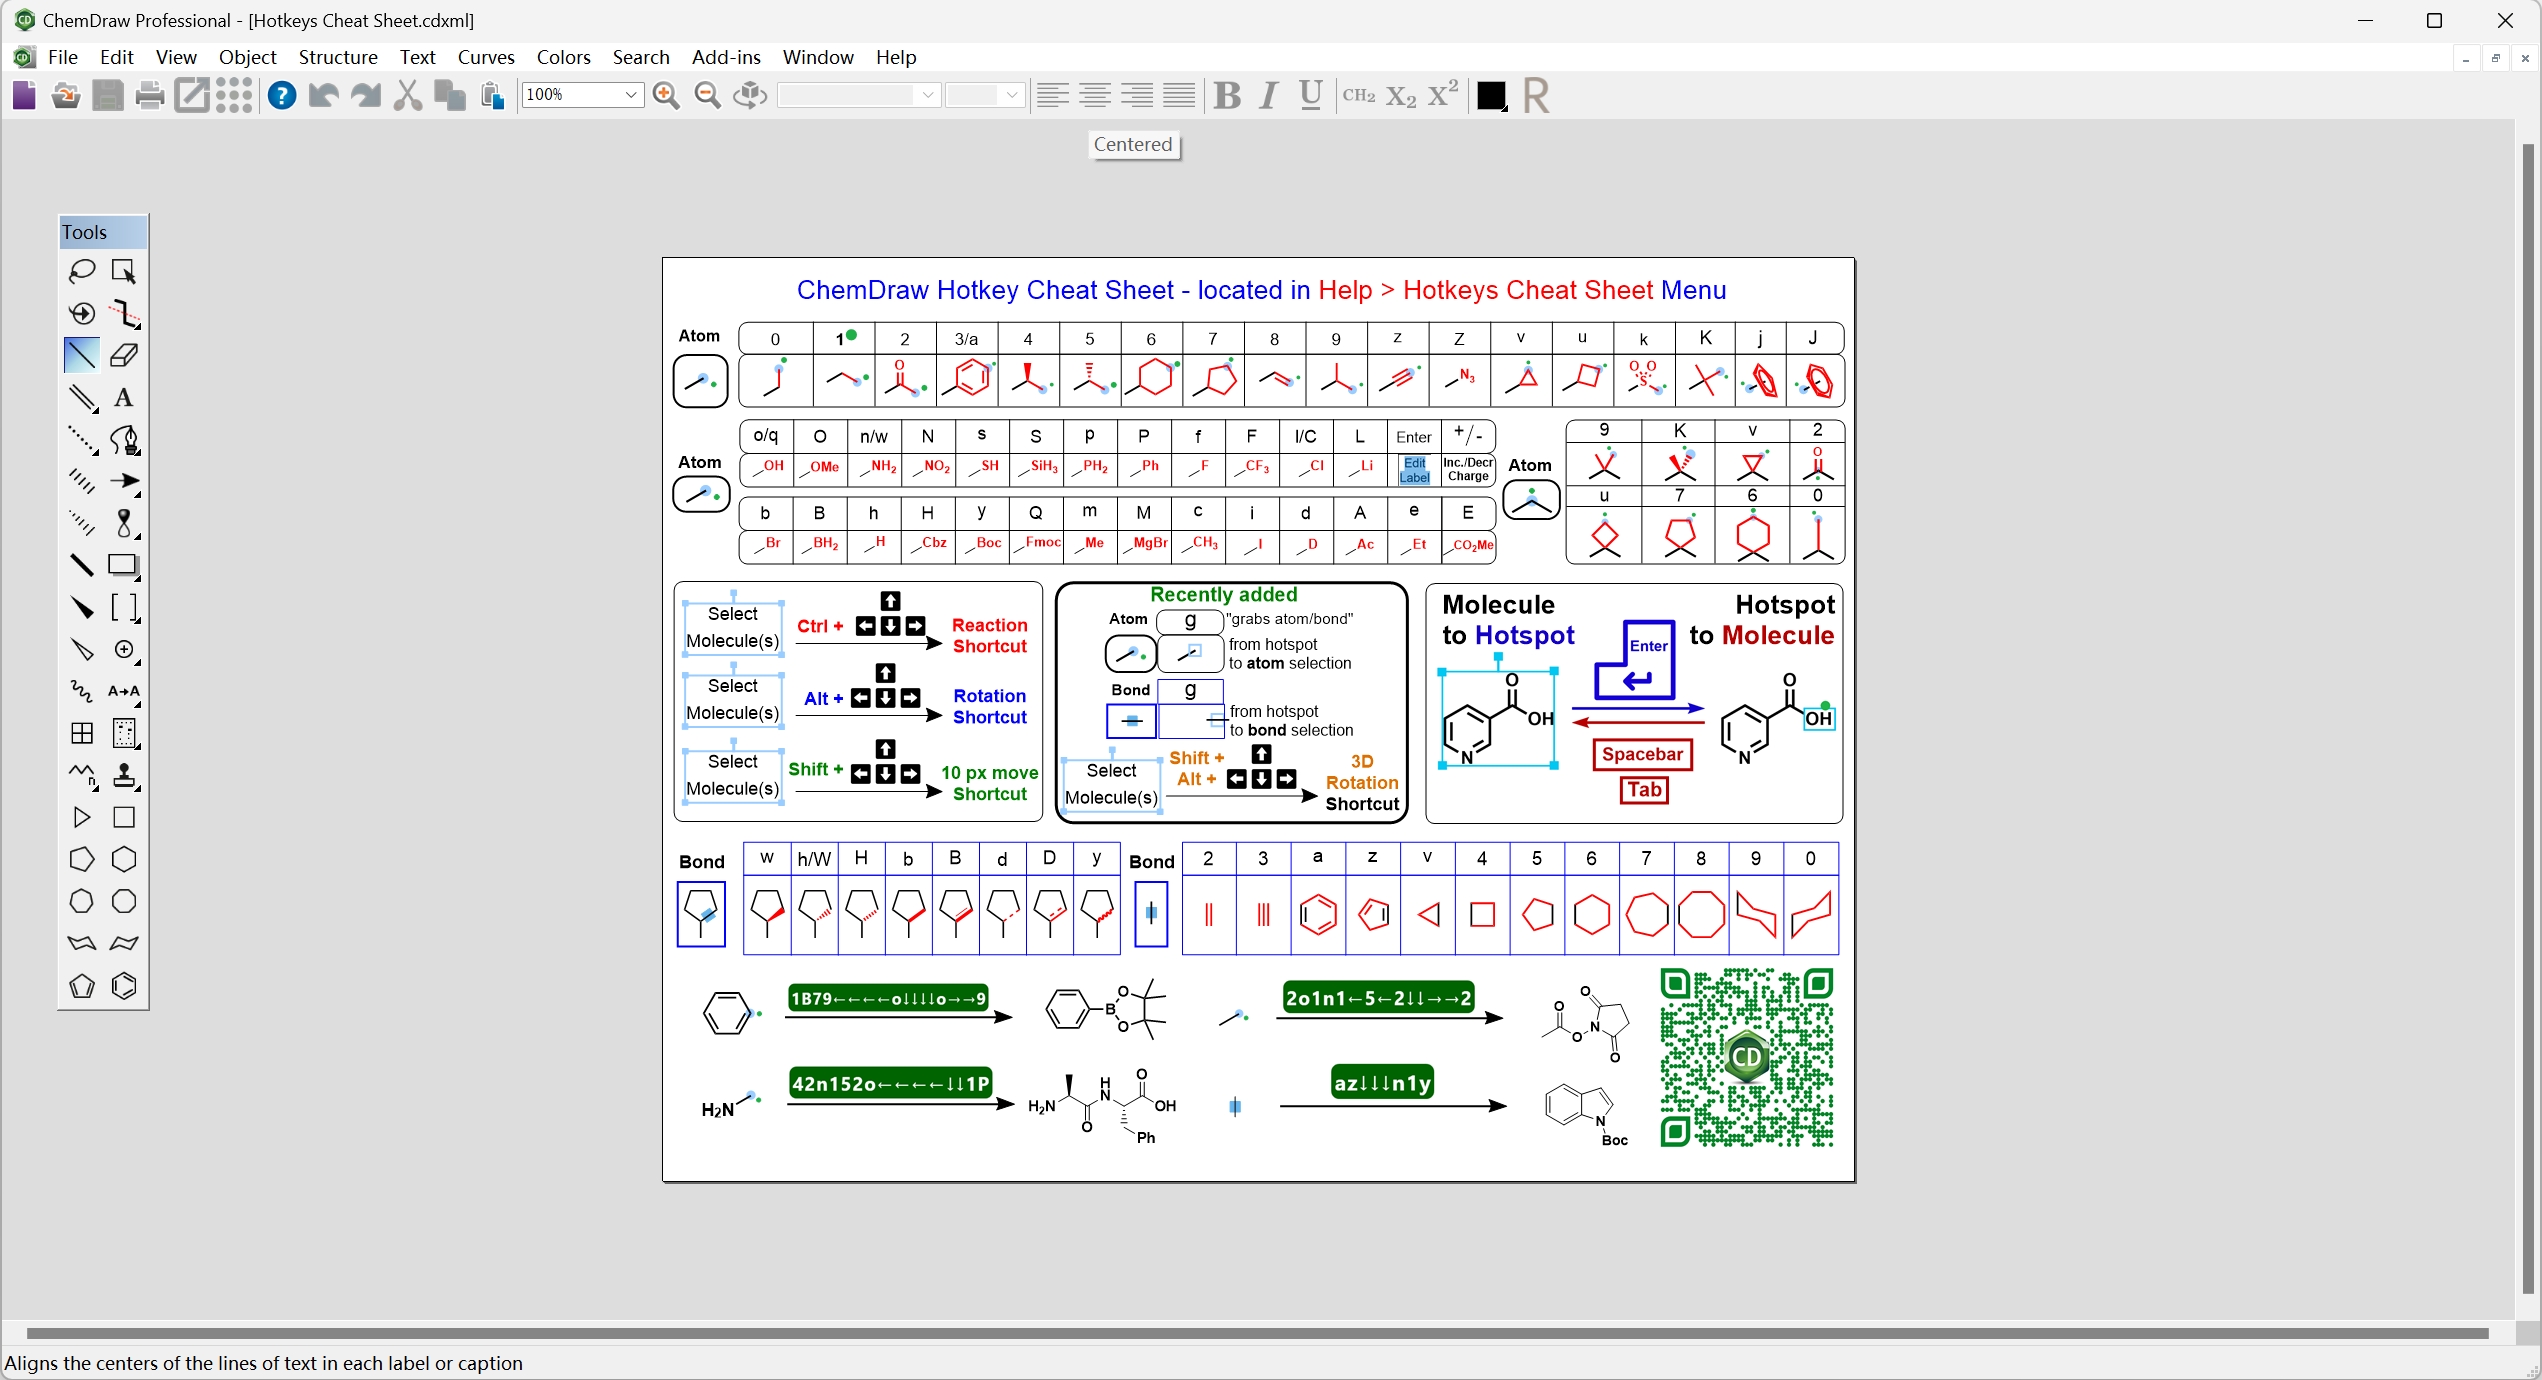Cut the selection with scissors icon
This screenshot has width=2542, height=1380.
[x=407, y=95]
